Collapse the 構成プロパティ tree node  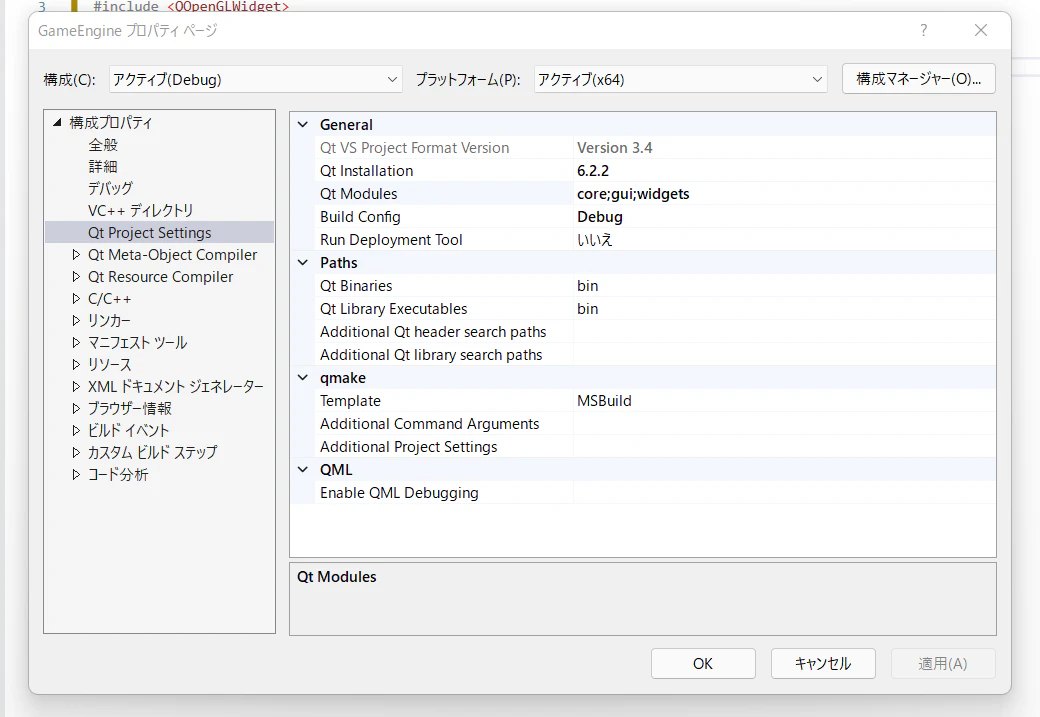[58, 122]
